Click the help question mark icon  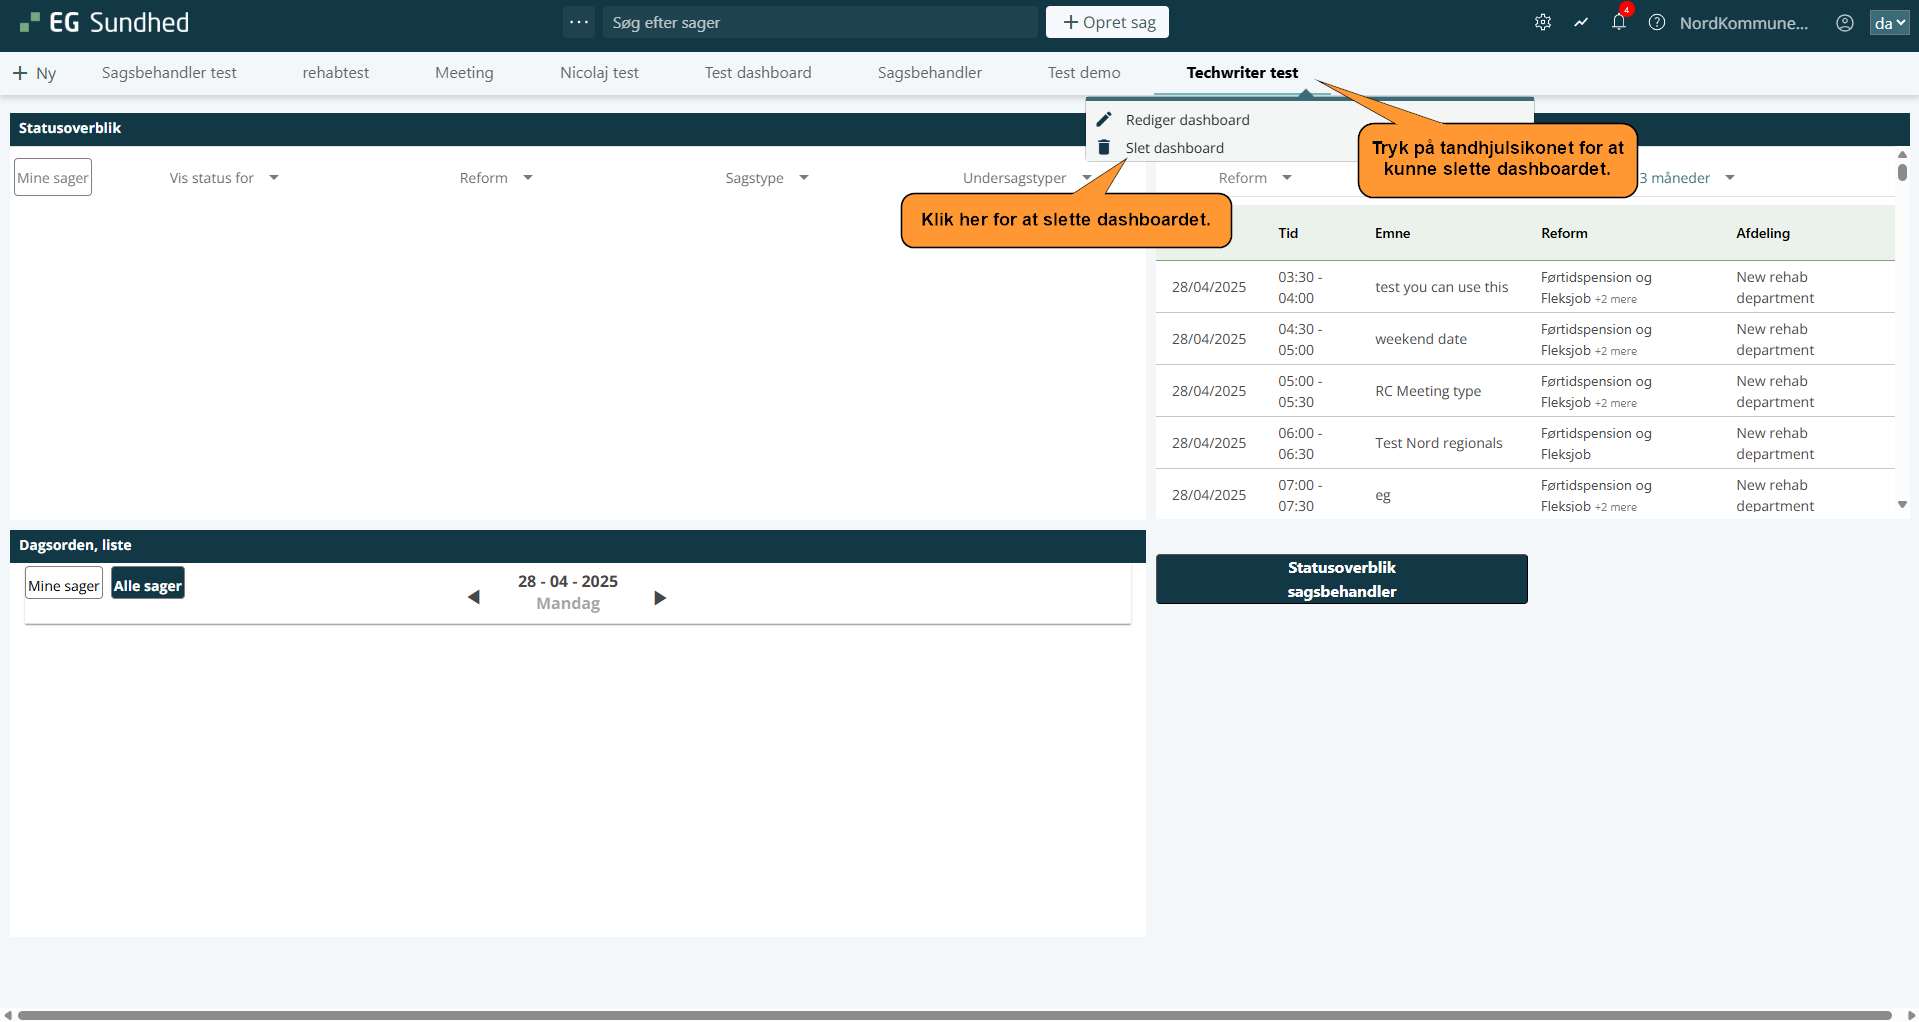1657,22
